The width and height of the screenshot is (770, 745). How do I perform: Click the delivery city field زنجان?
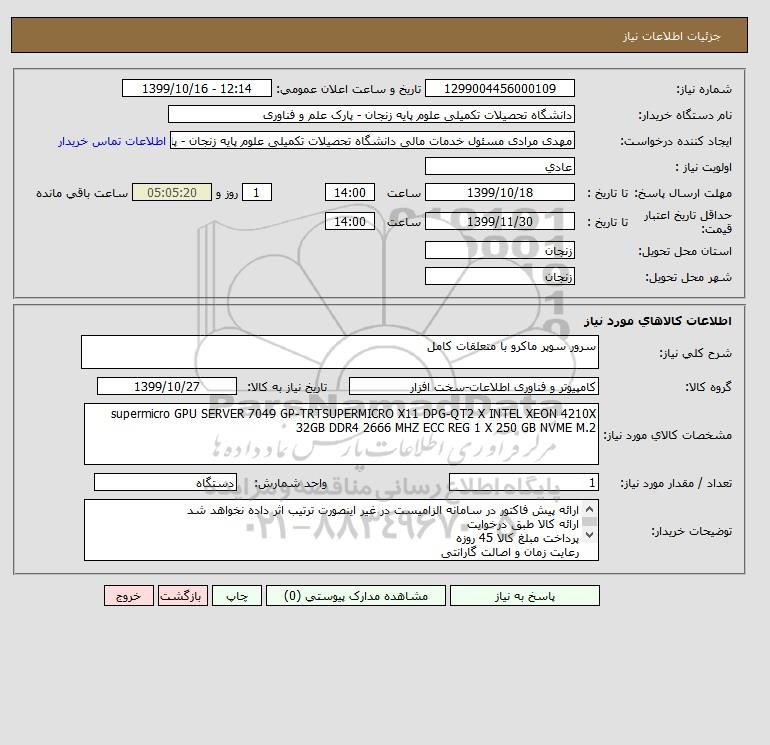499,276
